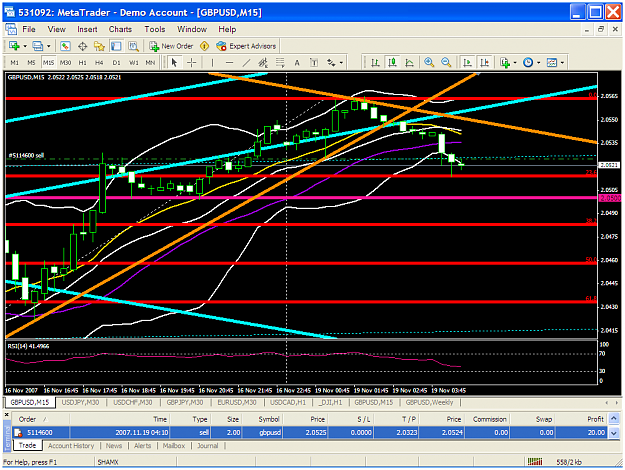This screenshot has width=625, height=470.
Task: Open the Insert menu
Action: click(87, 29)
